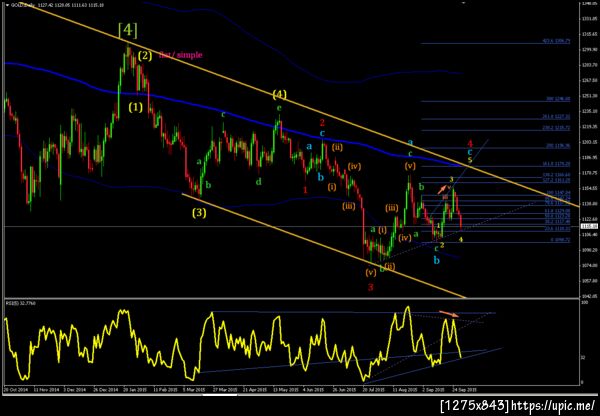This screenshot has width=600, height=416.
Task: Click the RSI scale value 100
Action: click(x=585, y=303)
